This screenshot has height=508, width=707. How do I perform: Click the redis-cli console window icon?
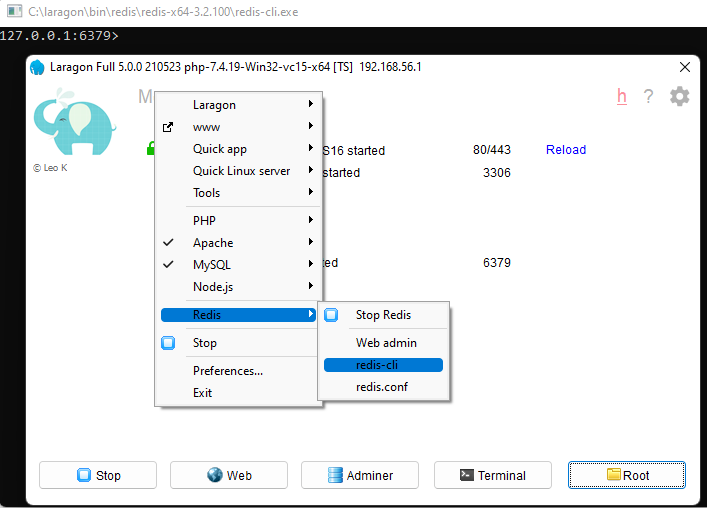click(x=14, y=11)
